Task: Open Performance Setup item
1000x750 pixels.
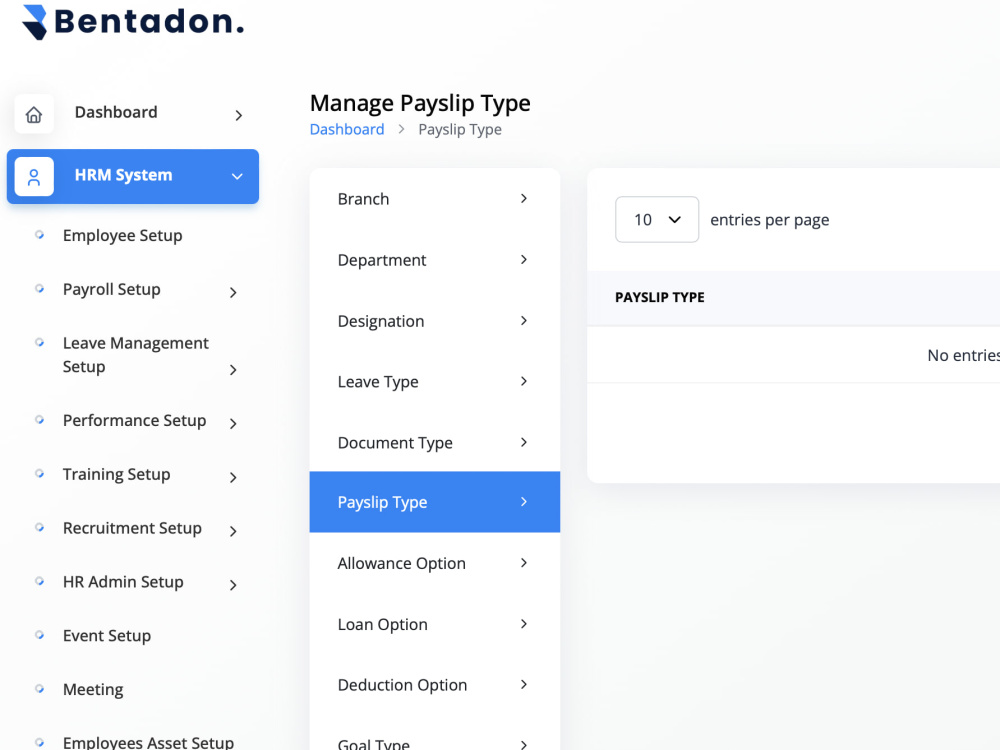Action: [135, 421]
